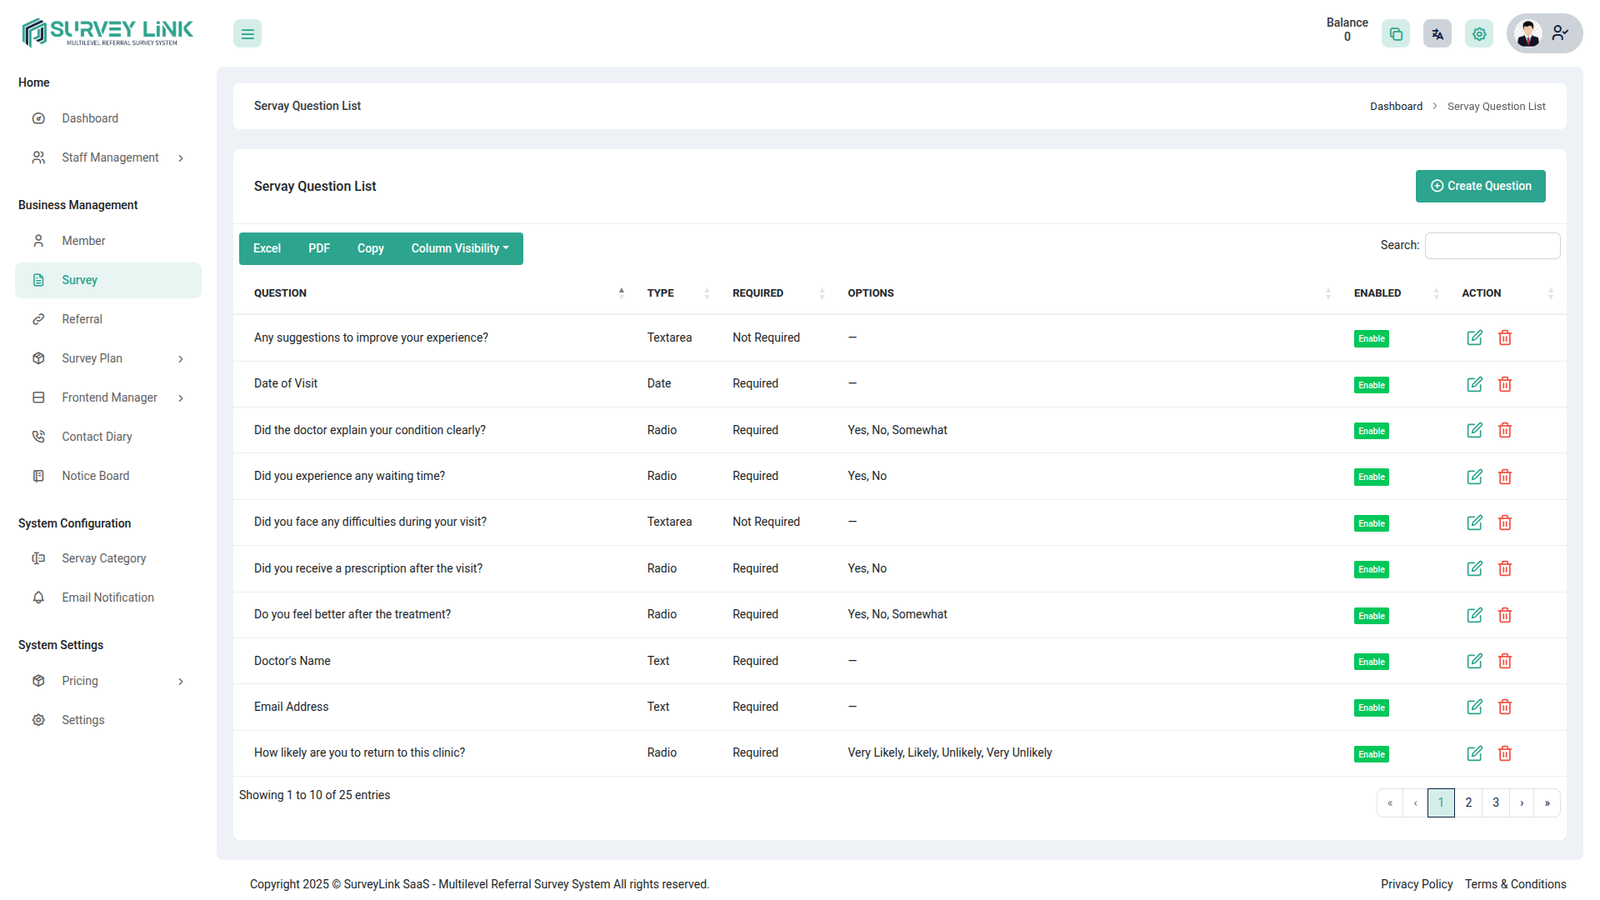Delete the 'Email Address' question
Screen dimensions: 1600x900
[x=1504, y=707]
